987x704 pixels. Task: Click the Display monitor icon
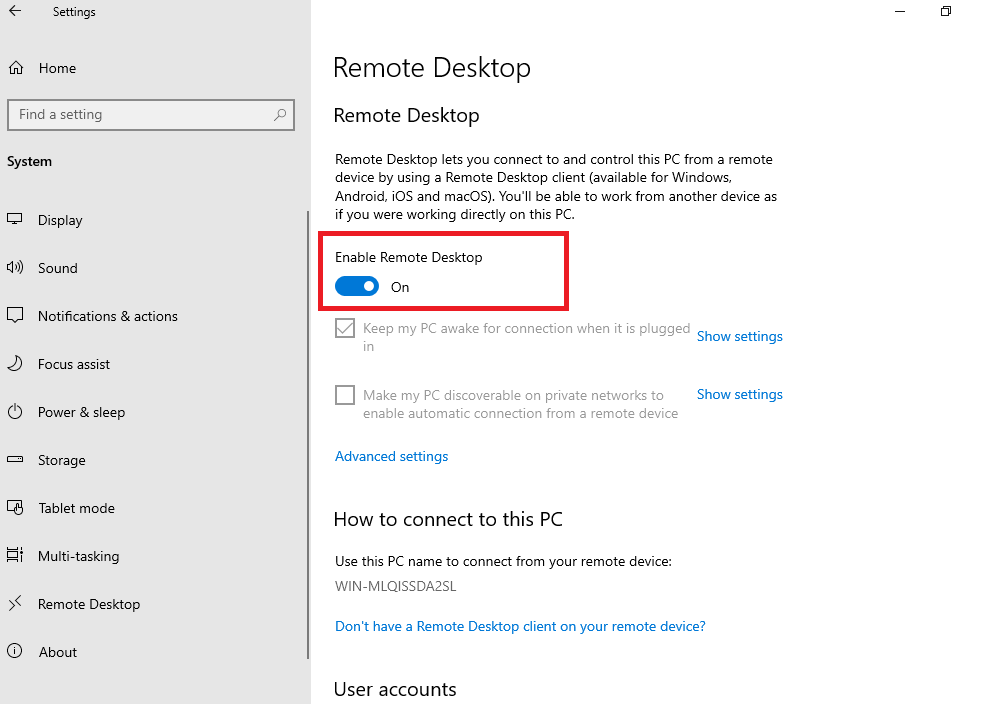(15, 219)
